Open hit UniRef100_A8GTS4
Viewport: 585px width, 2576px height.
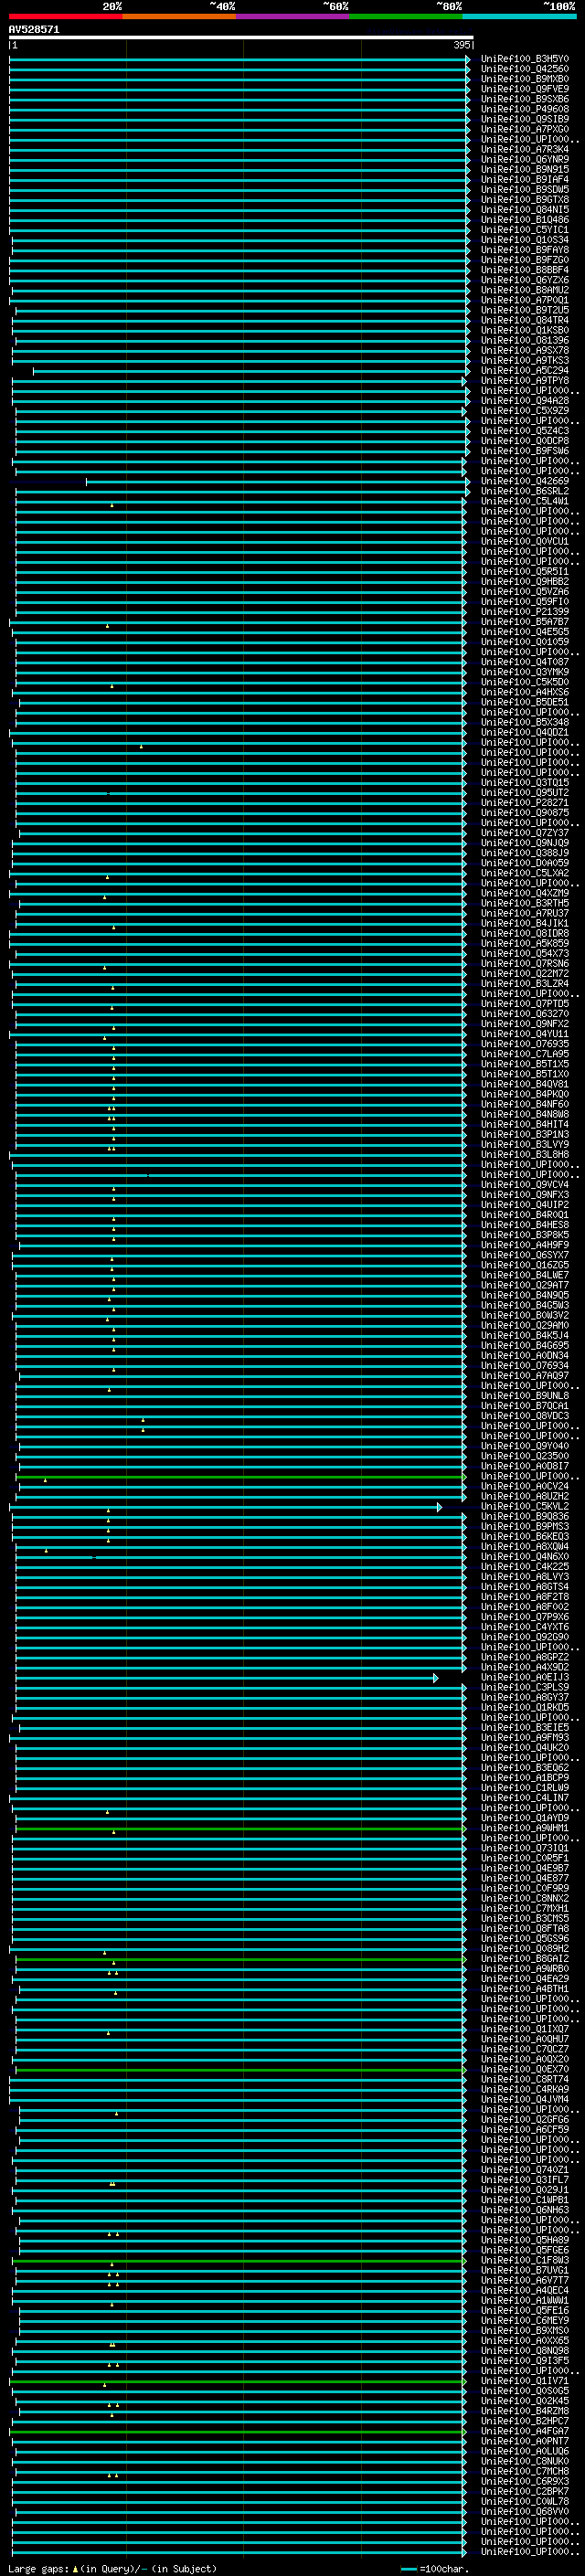pyautogui.click(x=525, y=1587)
